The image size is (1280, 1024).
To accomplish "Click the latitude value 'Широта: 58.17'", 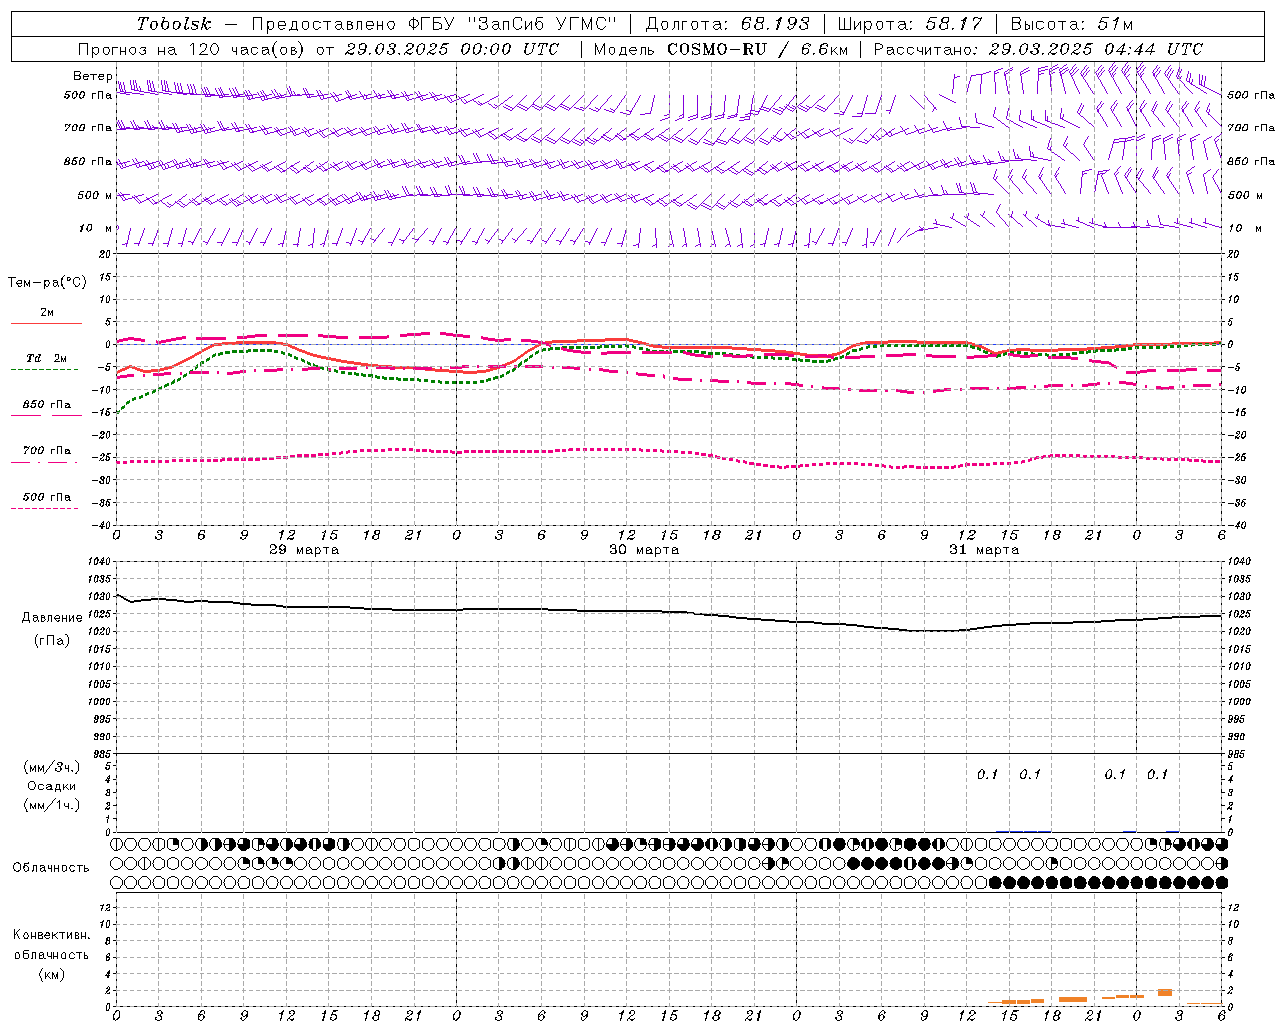I will coord(910,24).
